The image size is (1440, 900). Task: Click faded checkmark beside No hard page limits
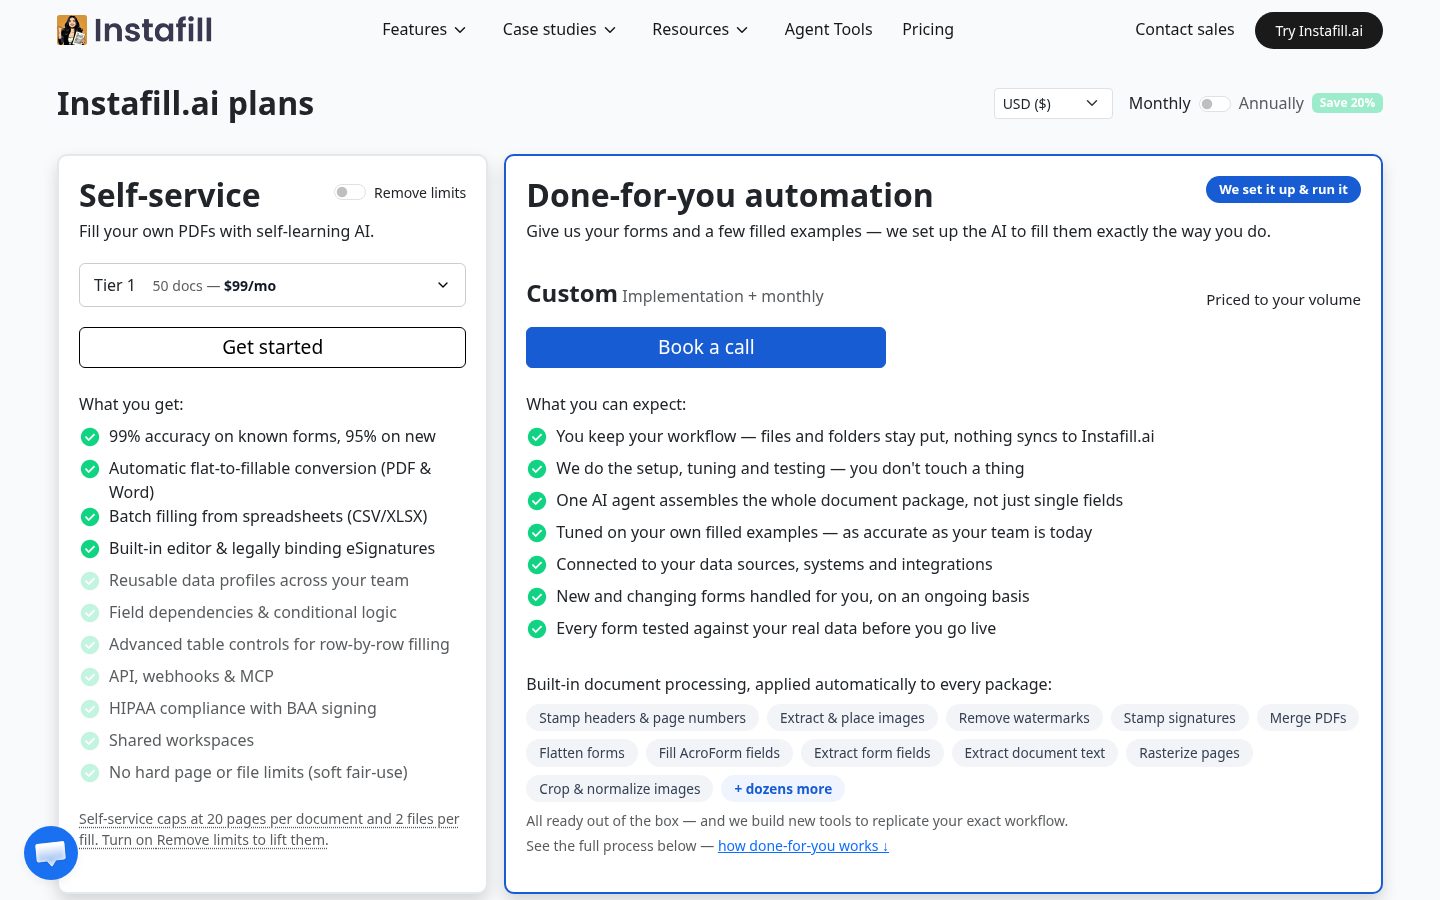(x=90, y=773)
